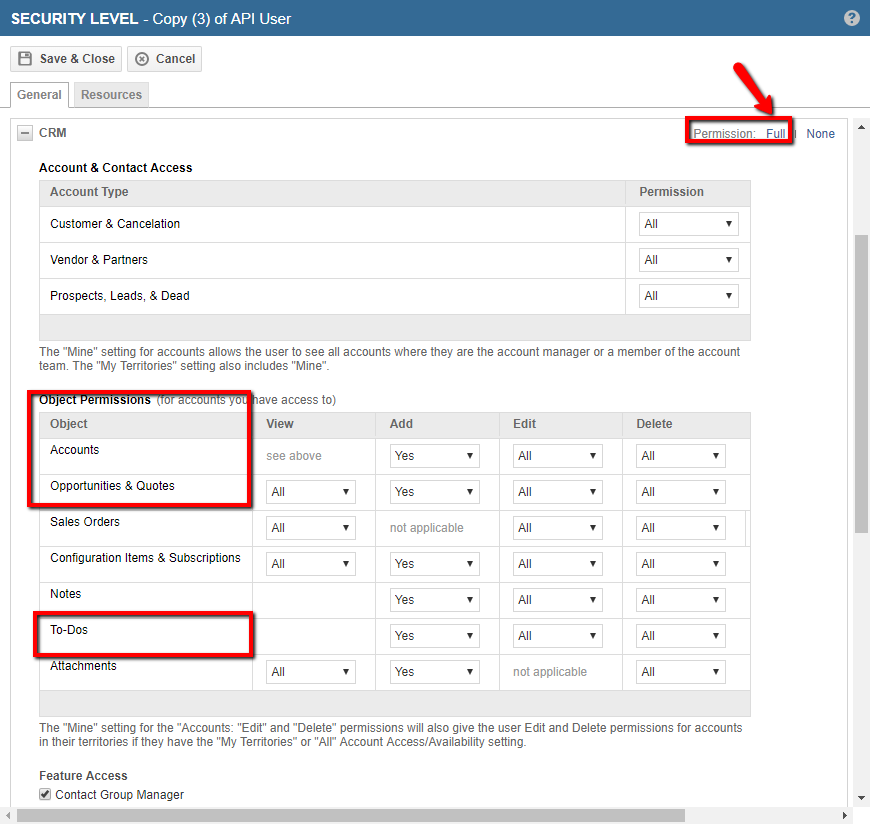Viewport: 870px width, 824px height.
Task: Click the horizontal scrollbar thumb
Action: (x=351, y=815)
